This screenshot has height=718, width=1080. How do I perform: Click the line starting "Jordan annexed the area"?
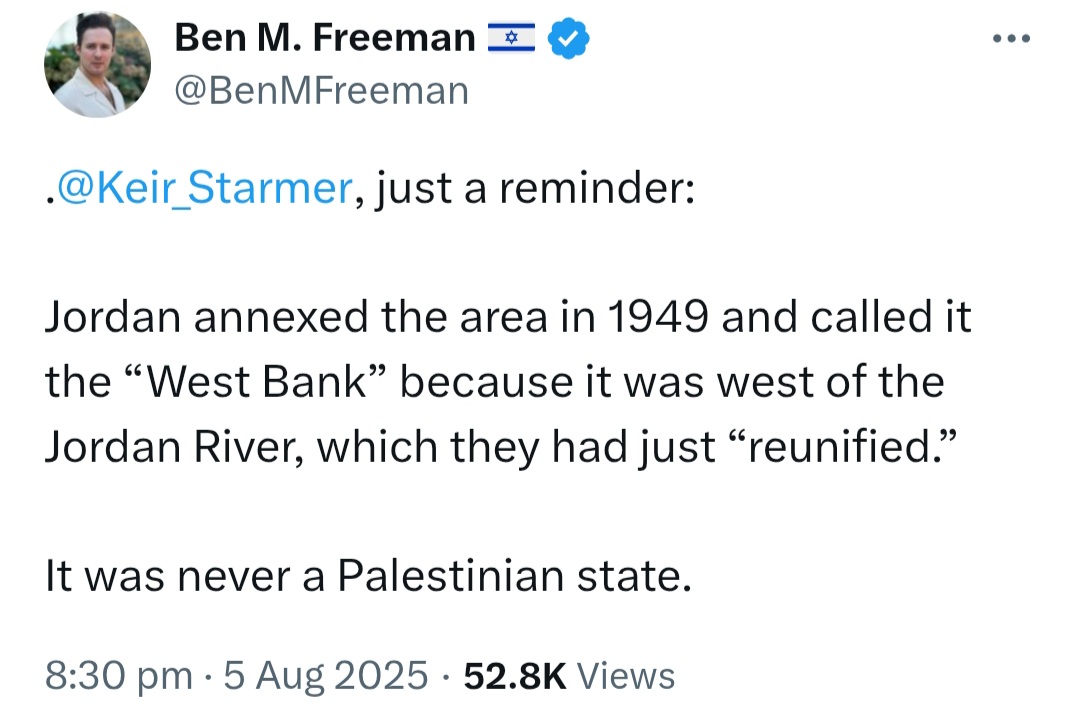[508, 317]
